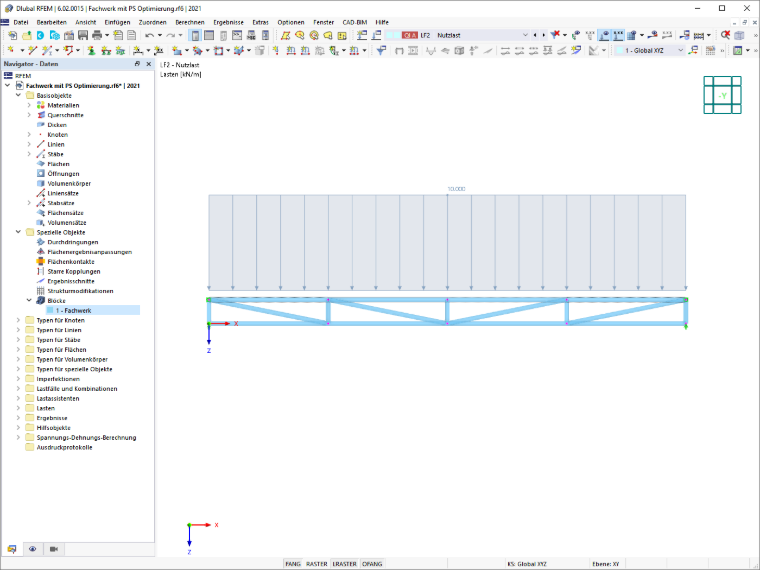
Task: Toggle LRASTER in status bar
Action: (345, 564)
